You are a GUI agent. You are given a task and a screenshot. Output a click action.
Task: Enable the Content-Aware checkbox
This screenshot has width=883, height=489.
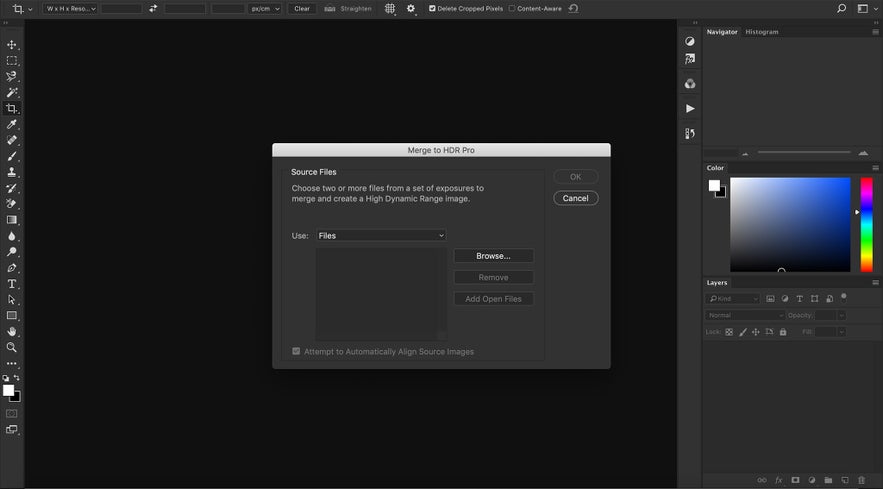coord(512,8)
